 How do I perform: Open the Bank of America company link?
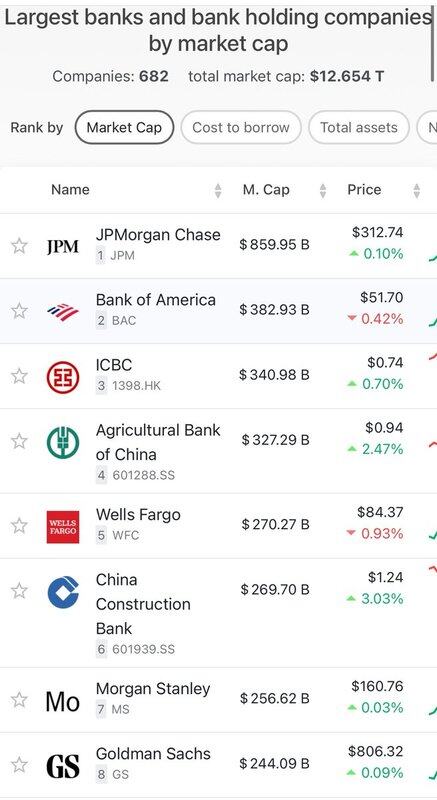(x=156, y=300)
